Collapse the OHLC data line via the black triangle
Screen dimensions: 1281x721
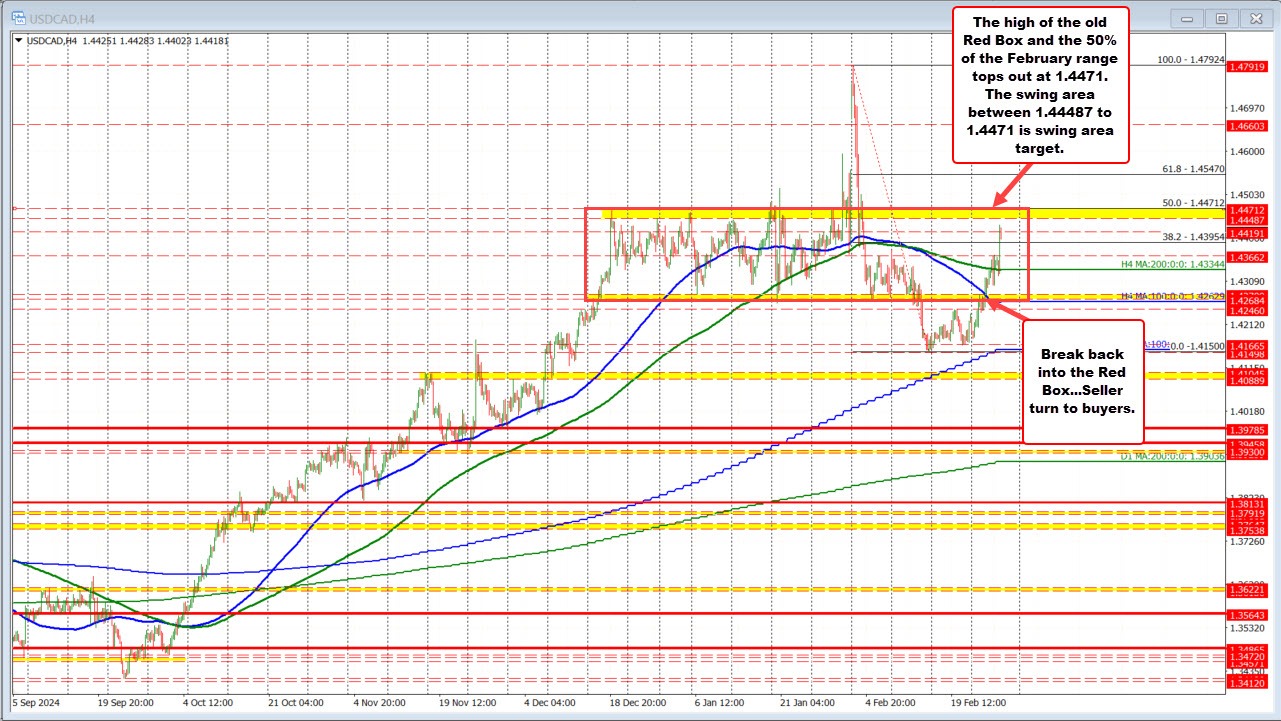[x=18, y=40]
